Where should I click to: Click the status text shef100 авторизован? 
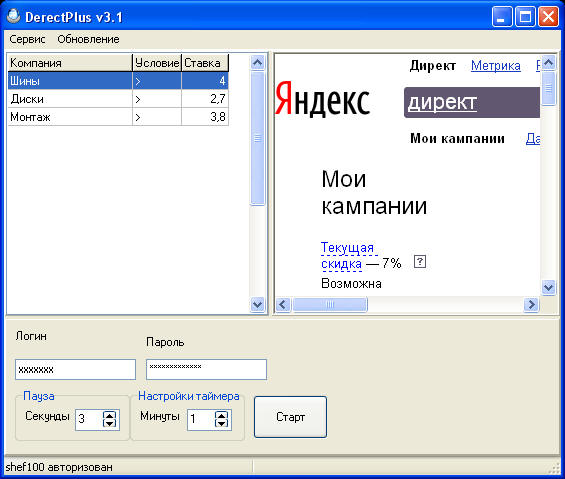59,467
